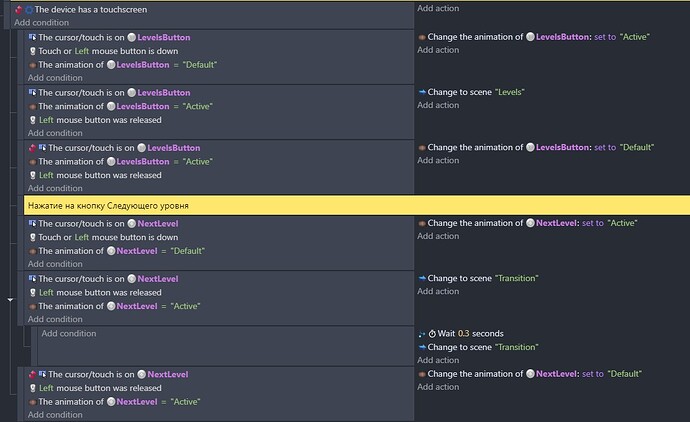Edit the "Levels" scene name parameter
Screen dimensions: 690x422
(x=510, y=92)
